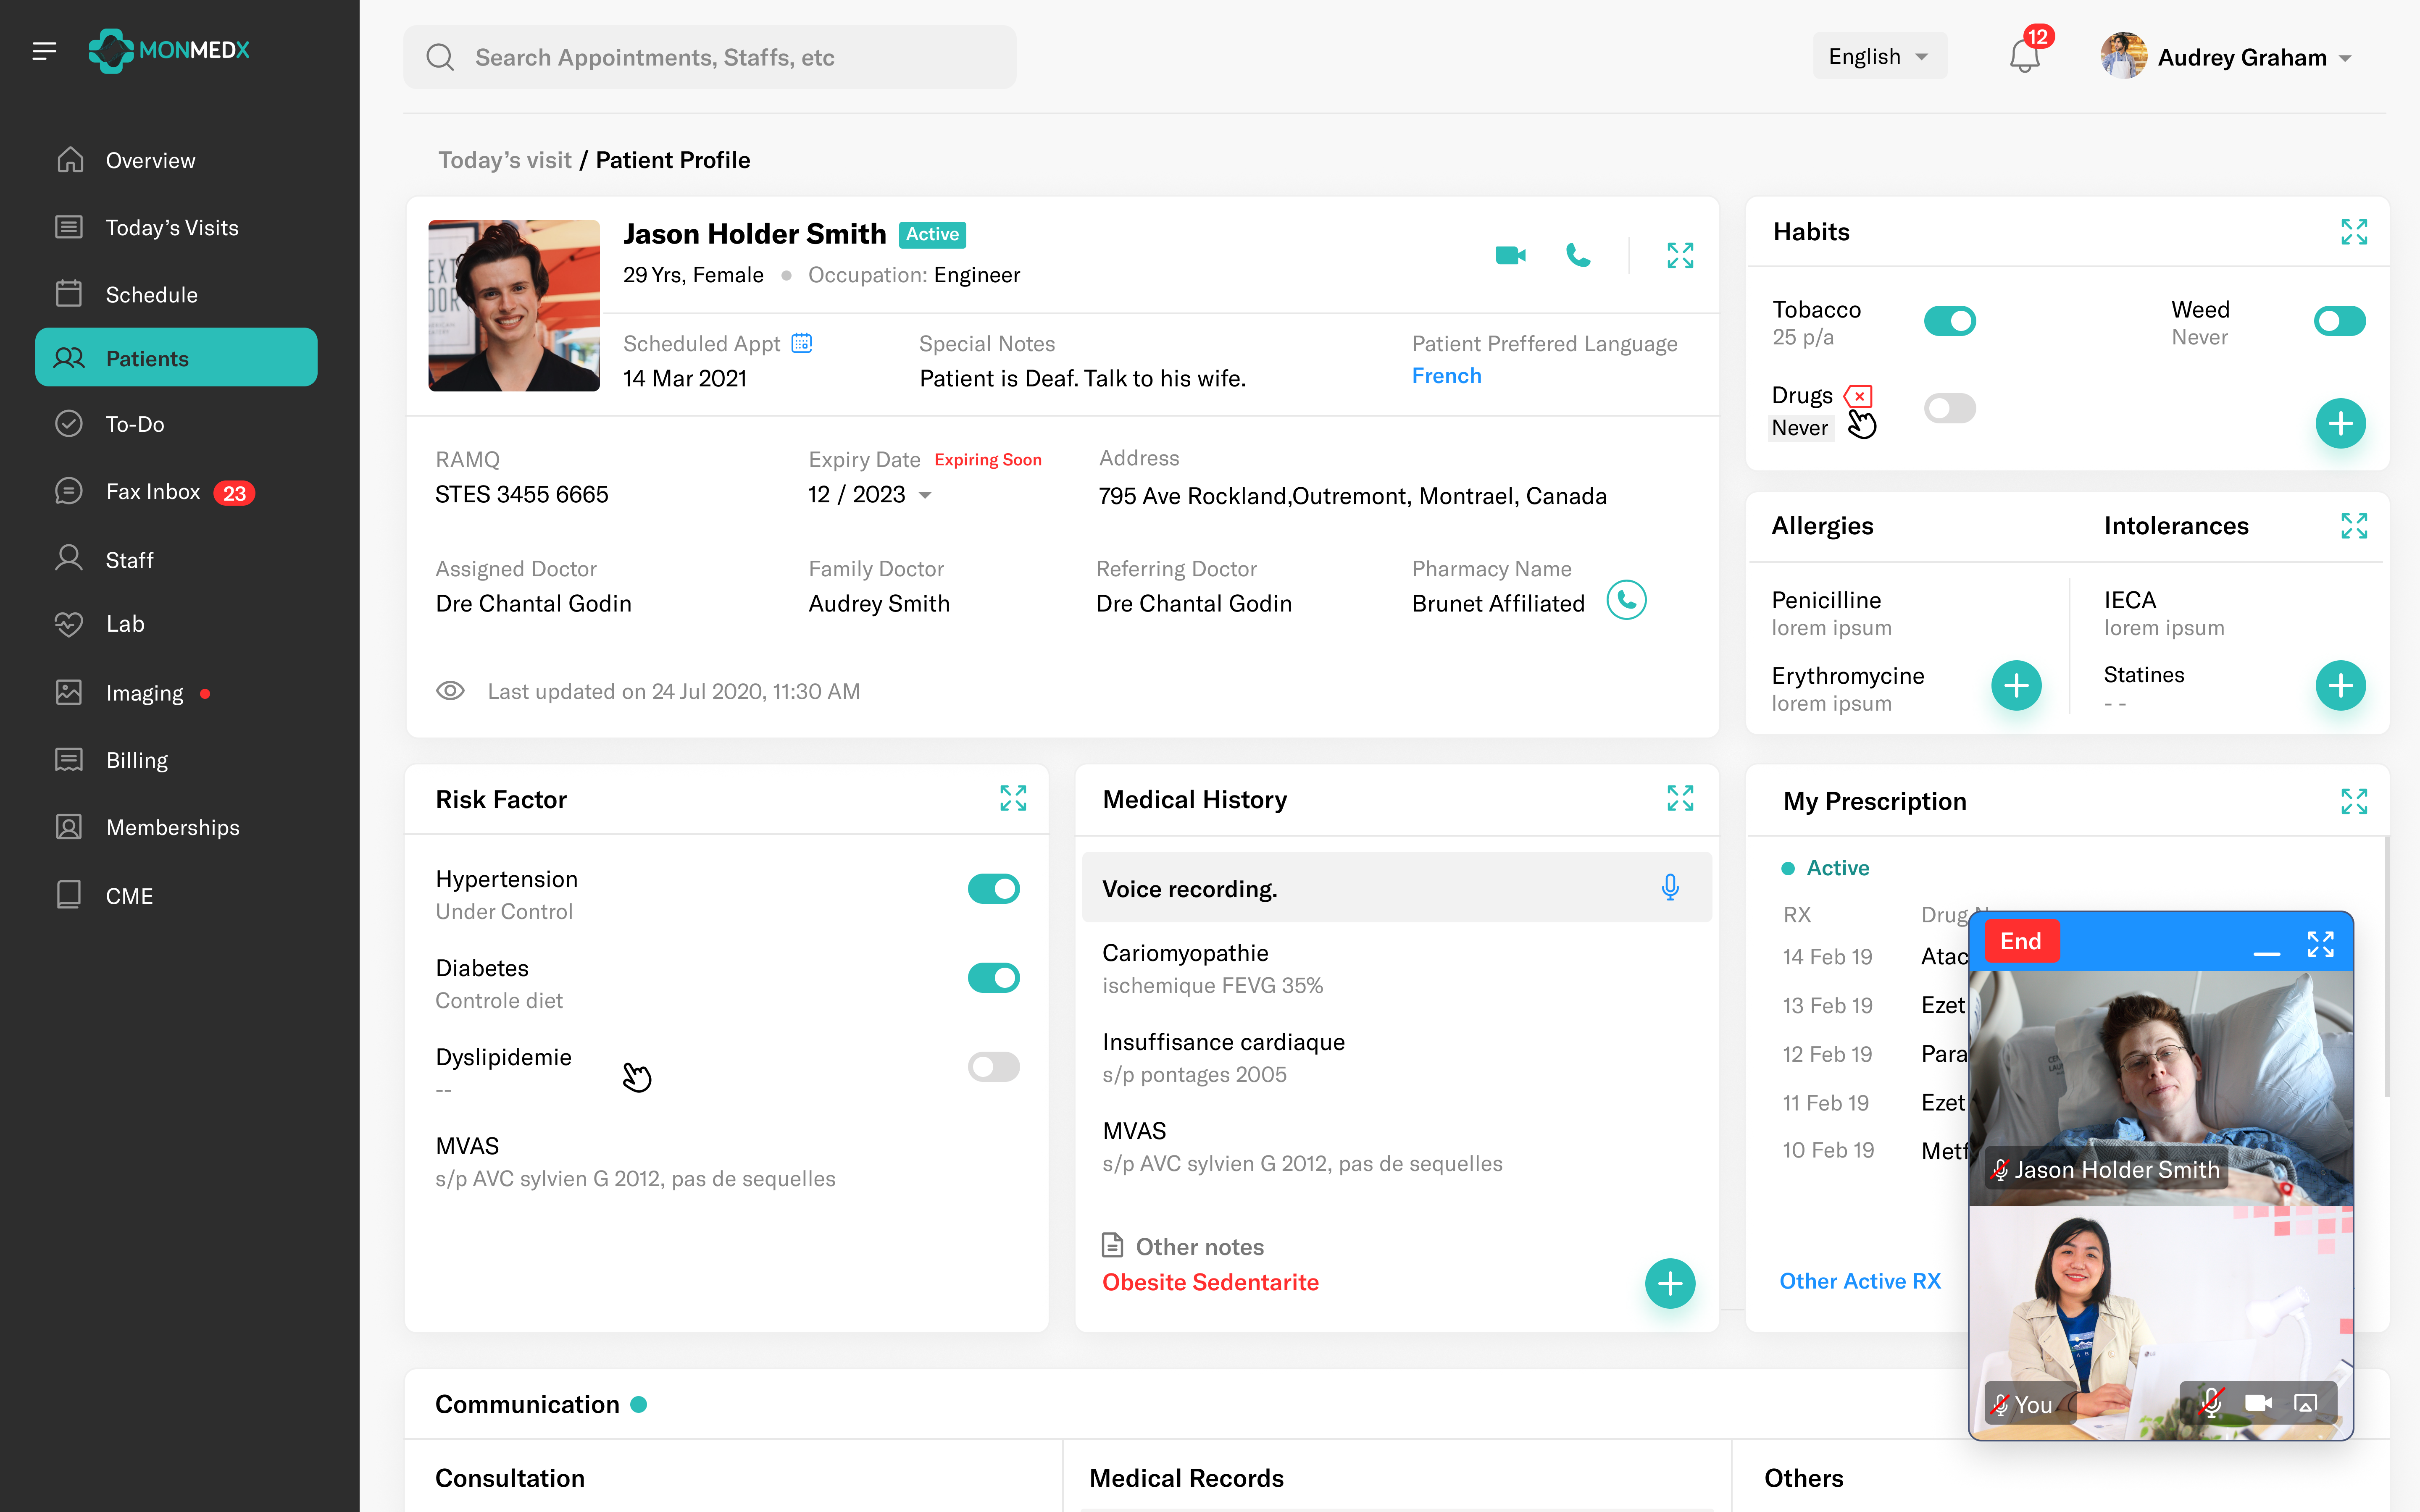Screen dimensions: 2420x1512
Task: Add a medical history note
Action: pos(1670,1284)
